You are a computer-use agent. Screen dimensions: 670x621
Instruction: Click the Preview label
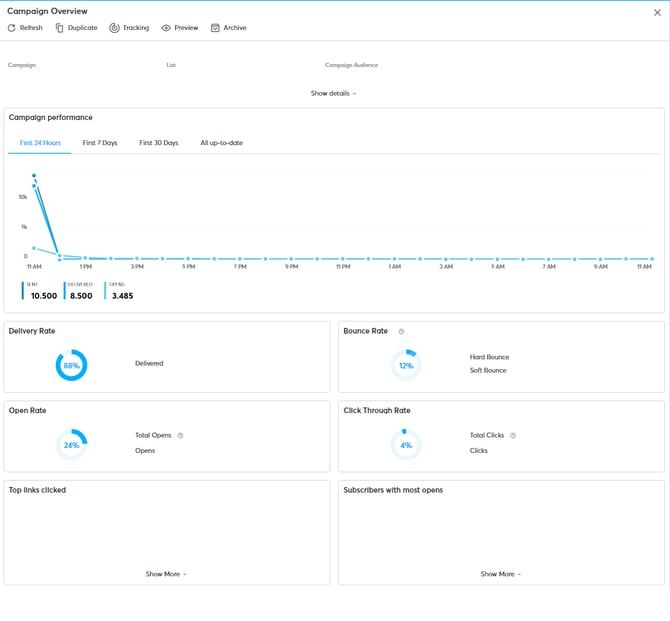pos(186,28)
